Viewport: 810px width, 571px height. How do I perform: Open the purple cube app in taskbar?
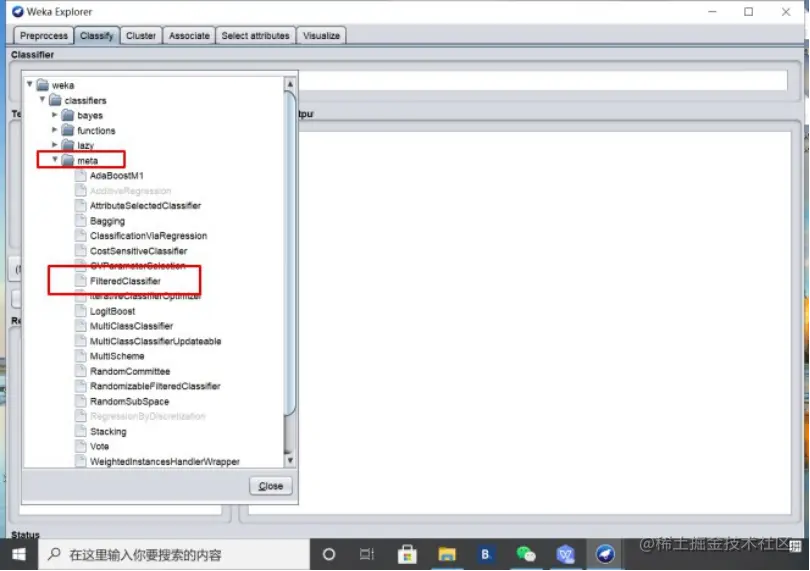pyautogui.click(x=566, y=555)
